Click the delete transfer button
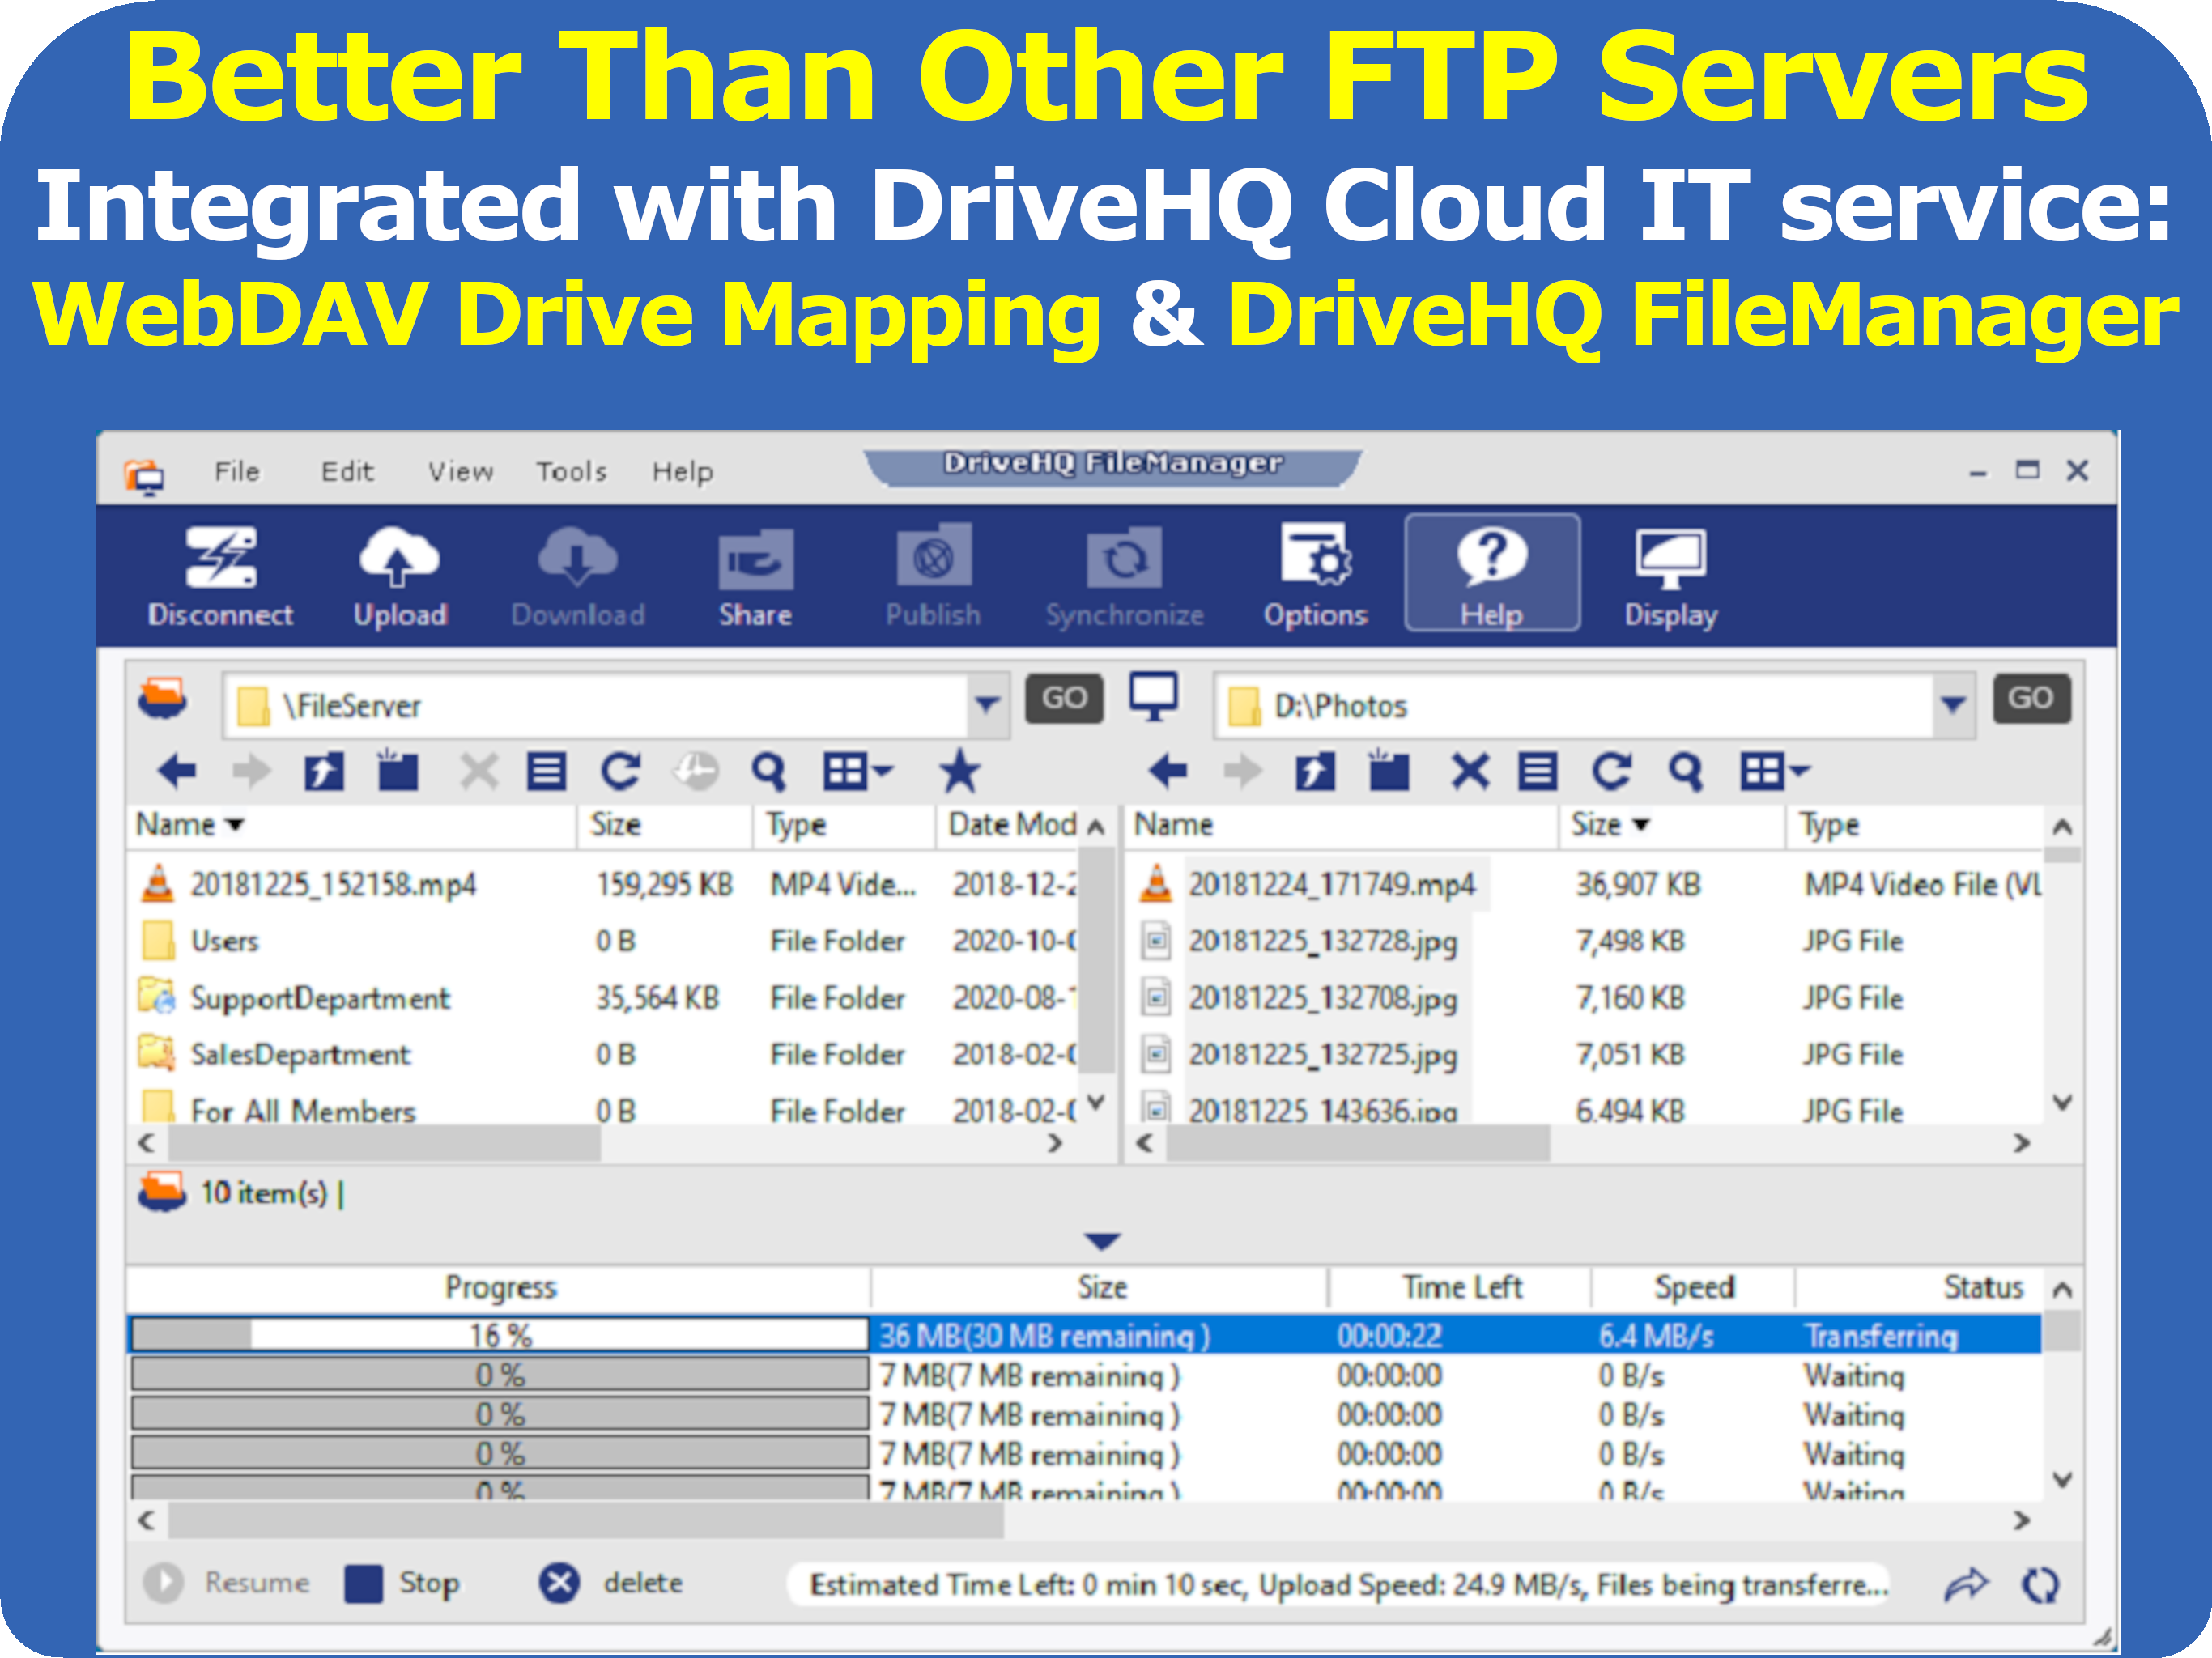The image size is (2212, 1658). (x=559, y=1583)
